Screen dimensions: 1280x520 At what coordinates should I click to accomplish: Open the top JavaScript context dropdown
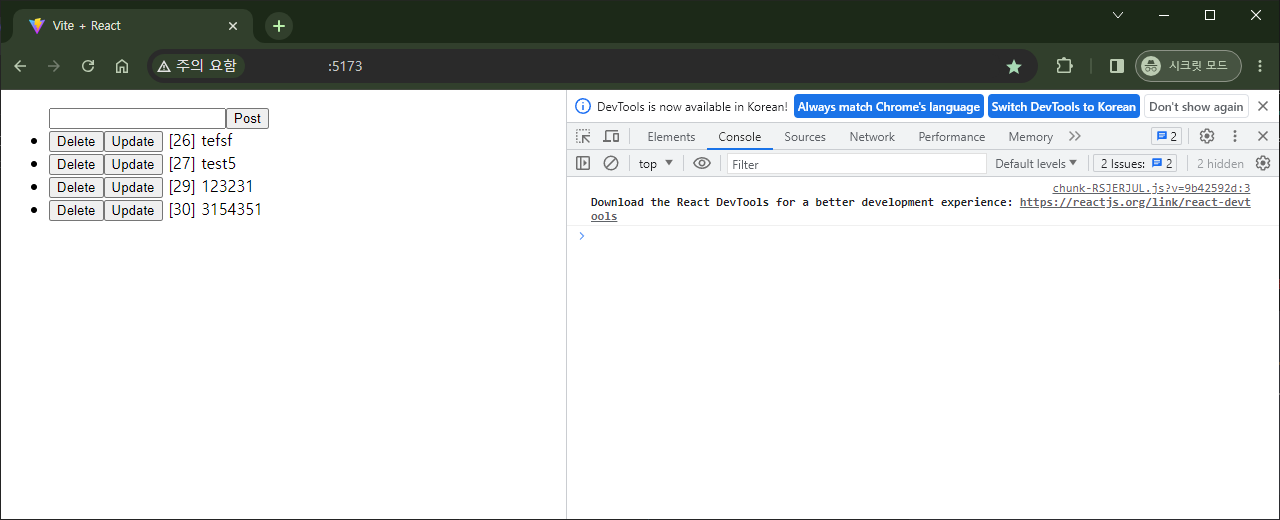coord(656,163)
